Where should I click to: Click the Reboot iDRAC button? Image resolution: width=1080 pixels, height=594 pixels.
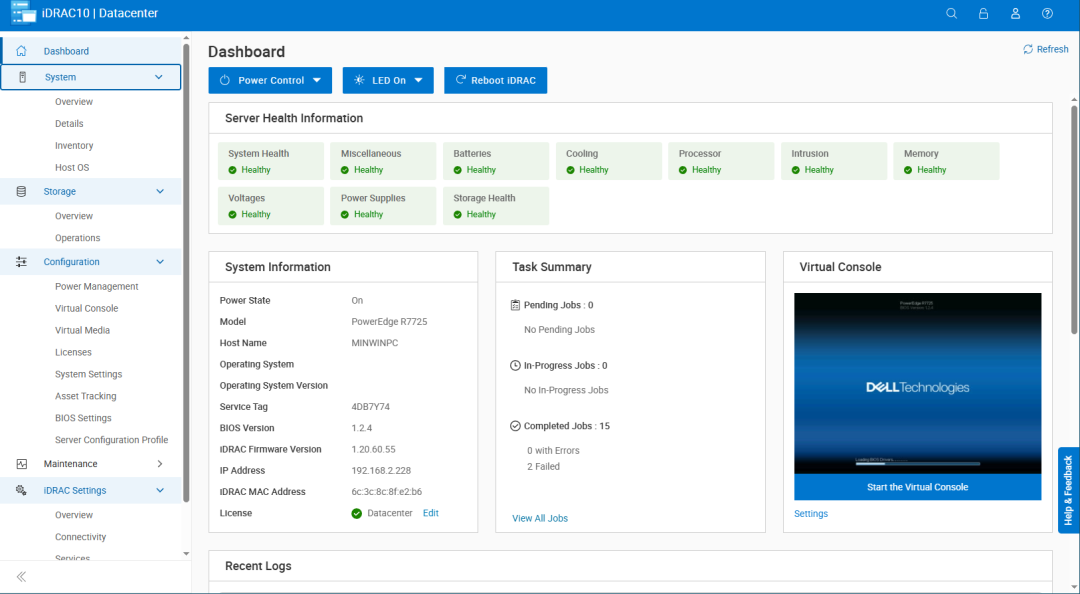pyautogui.click(x=495, y=80)
